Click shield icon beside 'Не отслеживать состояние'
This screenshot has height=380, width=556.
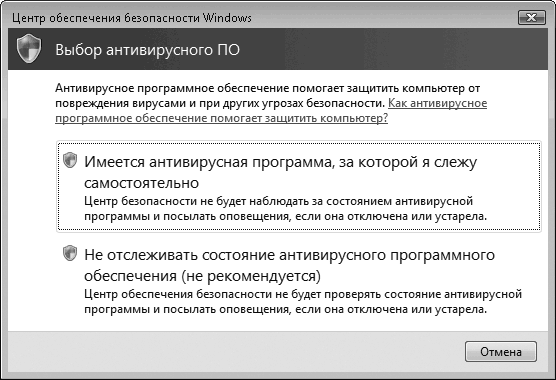coord(70,253)
